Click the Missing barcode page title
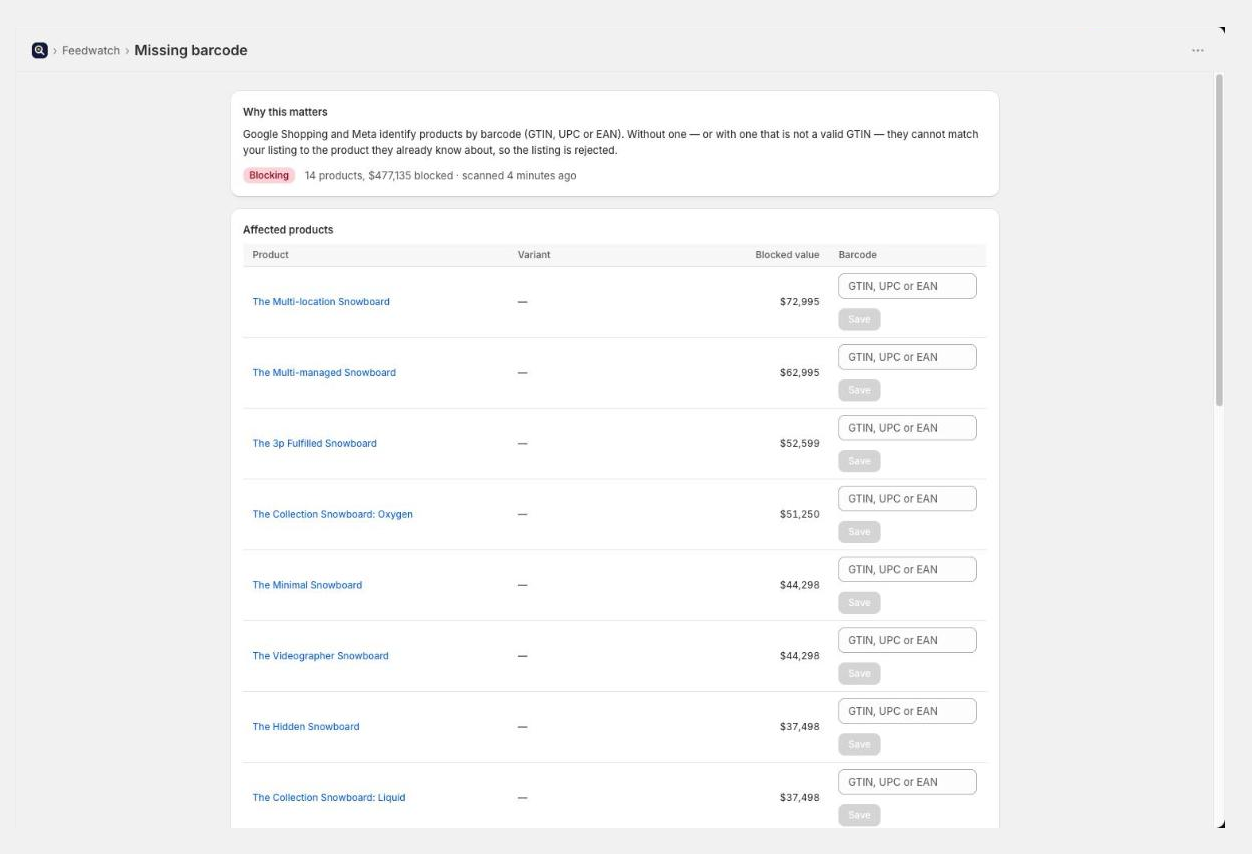The width and height of the screenshot is (1252, 854). coord(191,50)
